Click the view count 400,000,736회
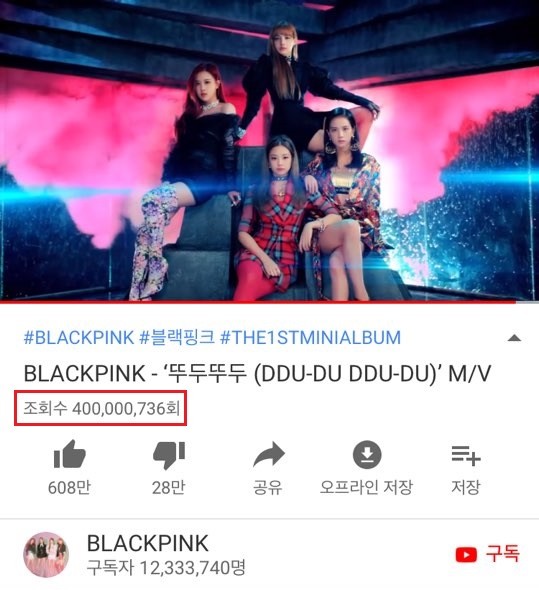Viewport: 539px width, 590px height. click(x=102, y=408)
